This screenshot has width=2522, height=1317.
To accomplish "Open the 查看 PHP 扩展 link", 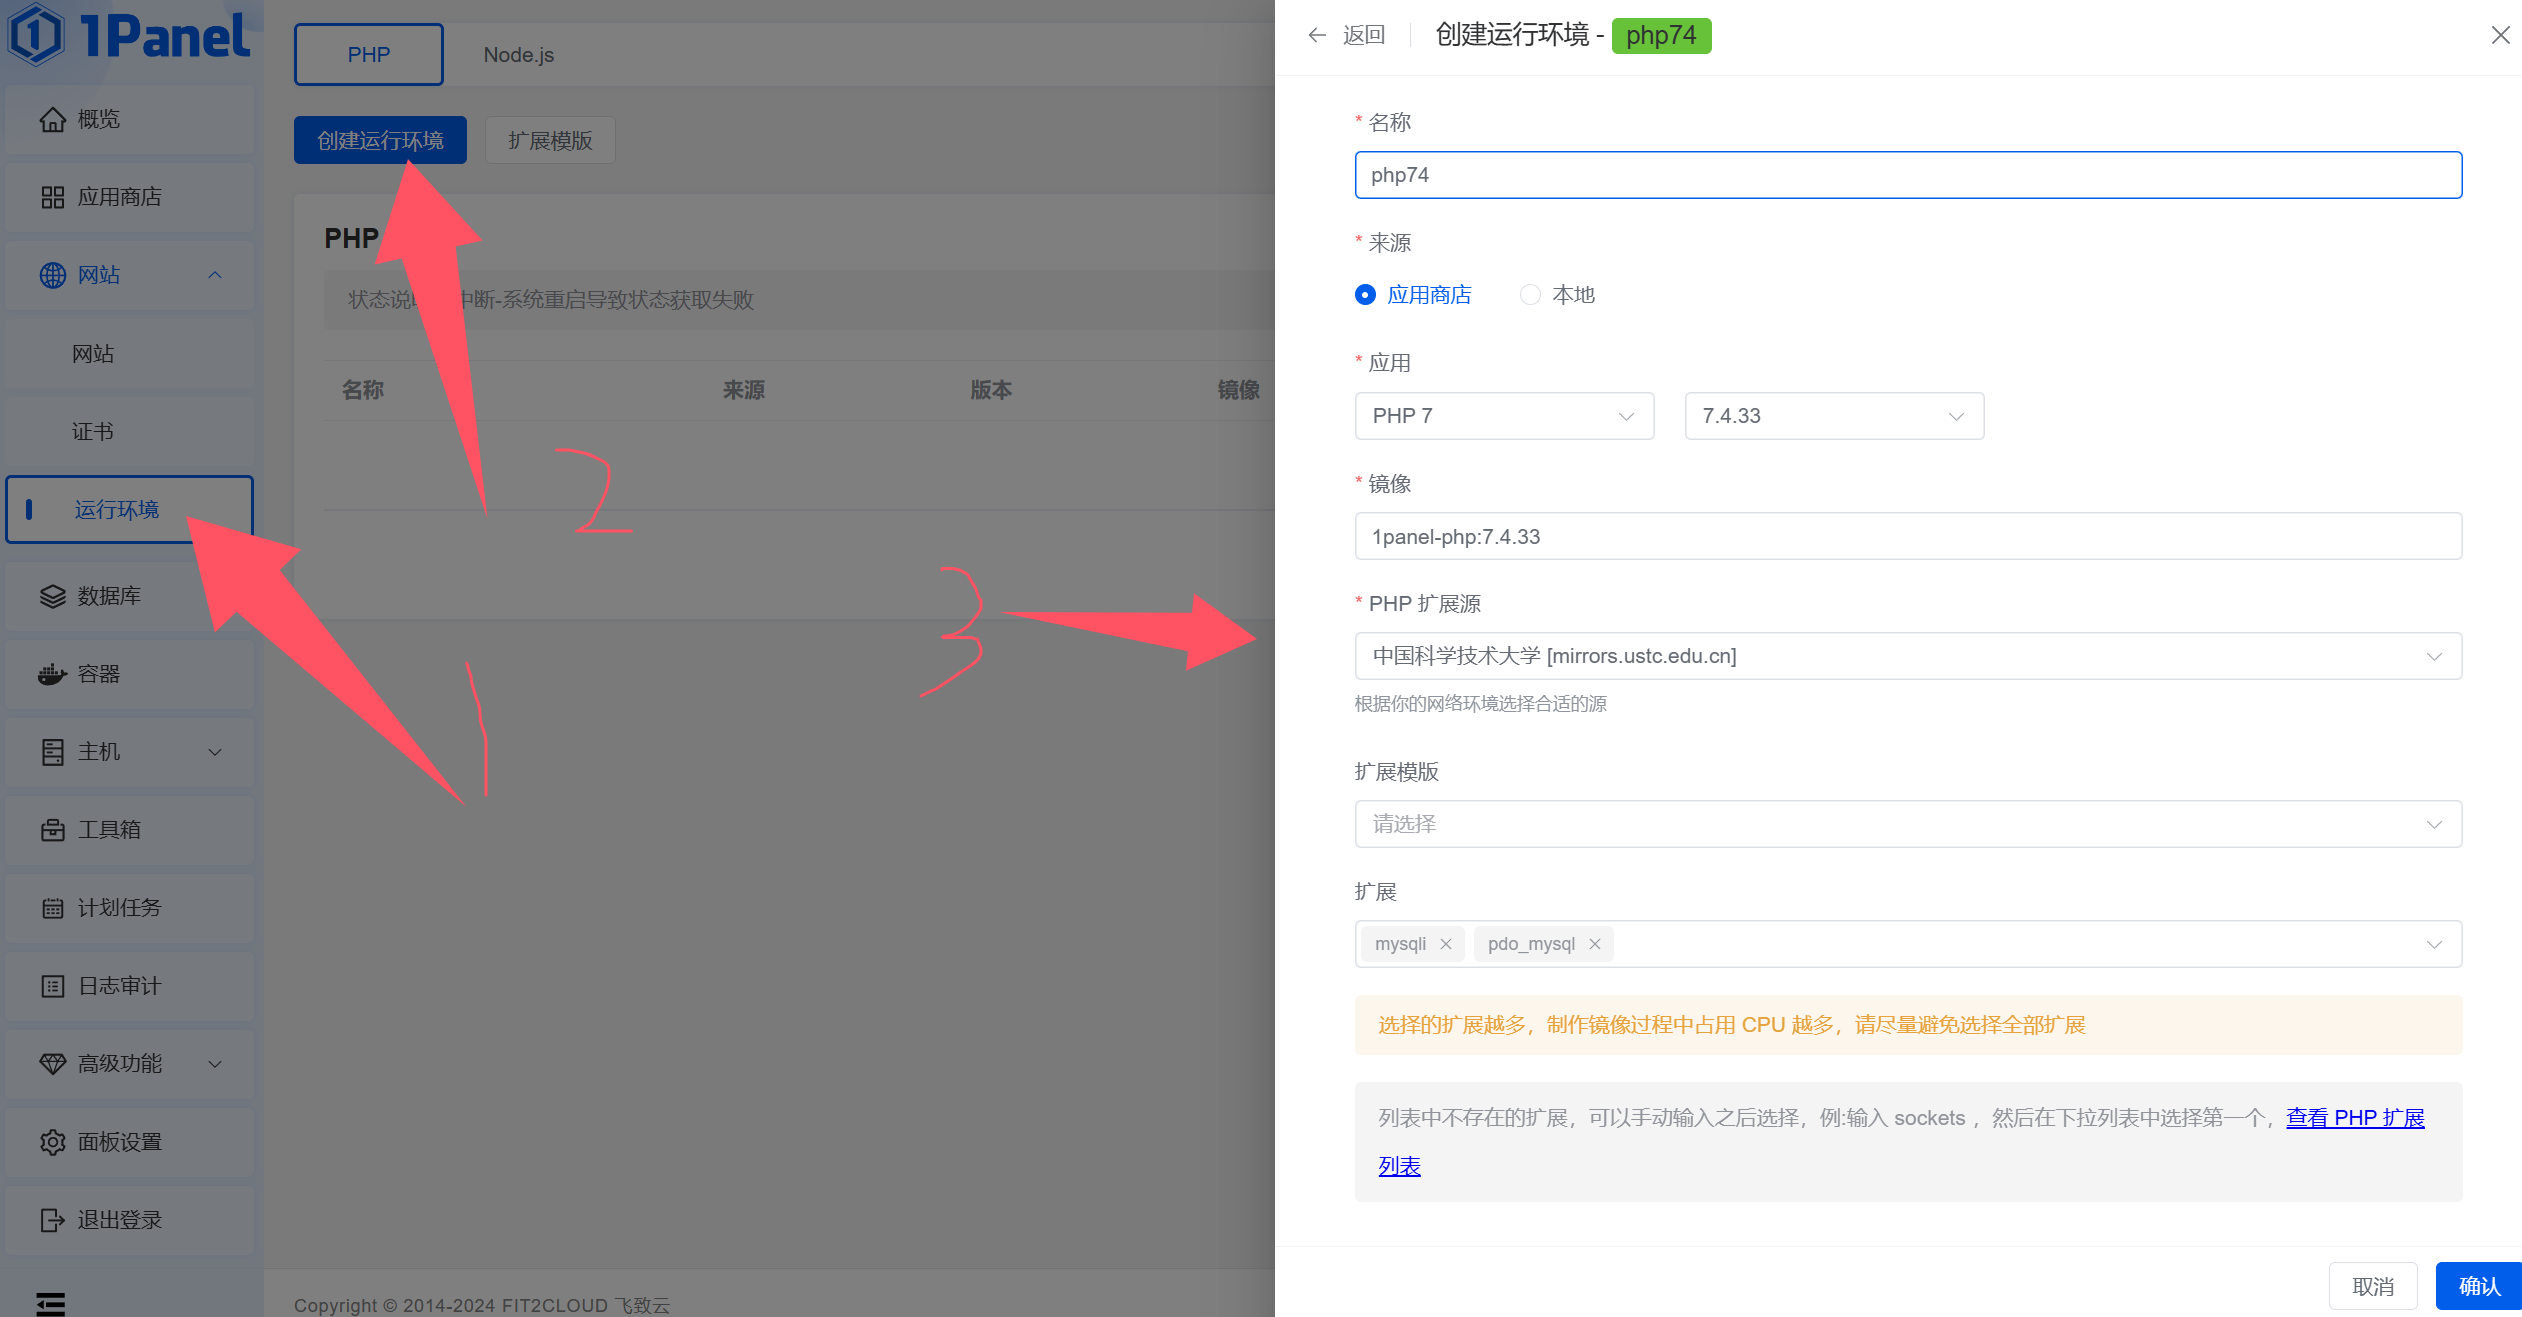I will click(2354, 1118).
